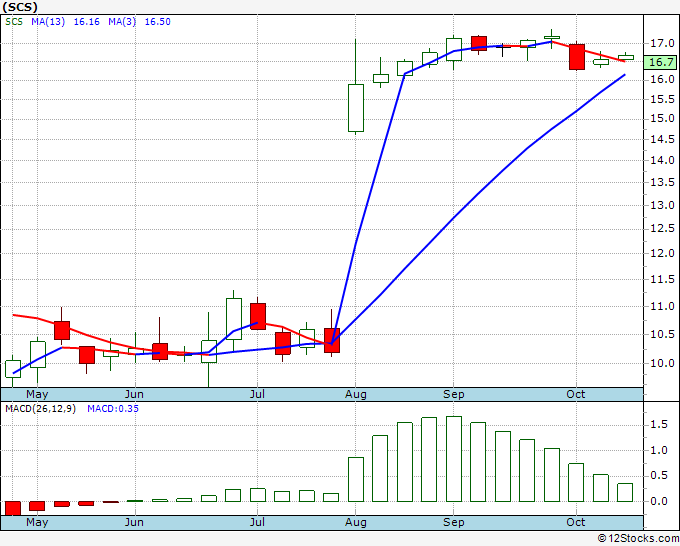Click the 10.5 price axis label

coord(662,334)
